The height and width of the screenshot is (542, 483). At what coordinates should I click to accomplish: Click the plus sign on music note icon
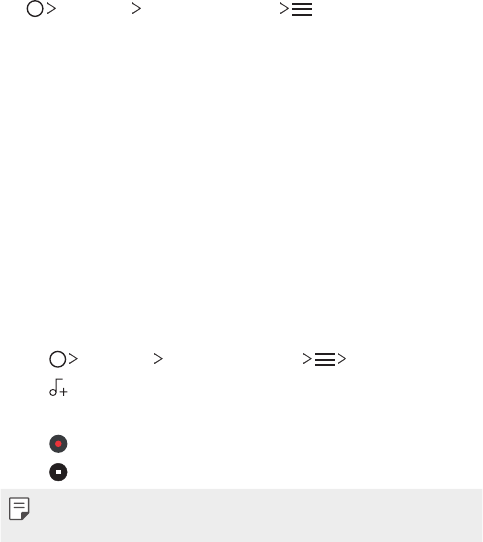(x=64, y=392)
